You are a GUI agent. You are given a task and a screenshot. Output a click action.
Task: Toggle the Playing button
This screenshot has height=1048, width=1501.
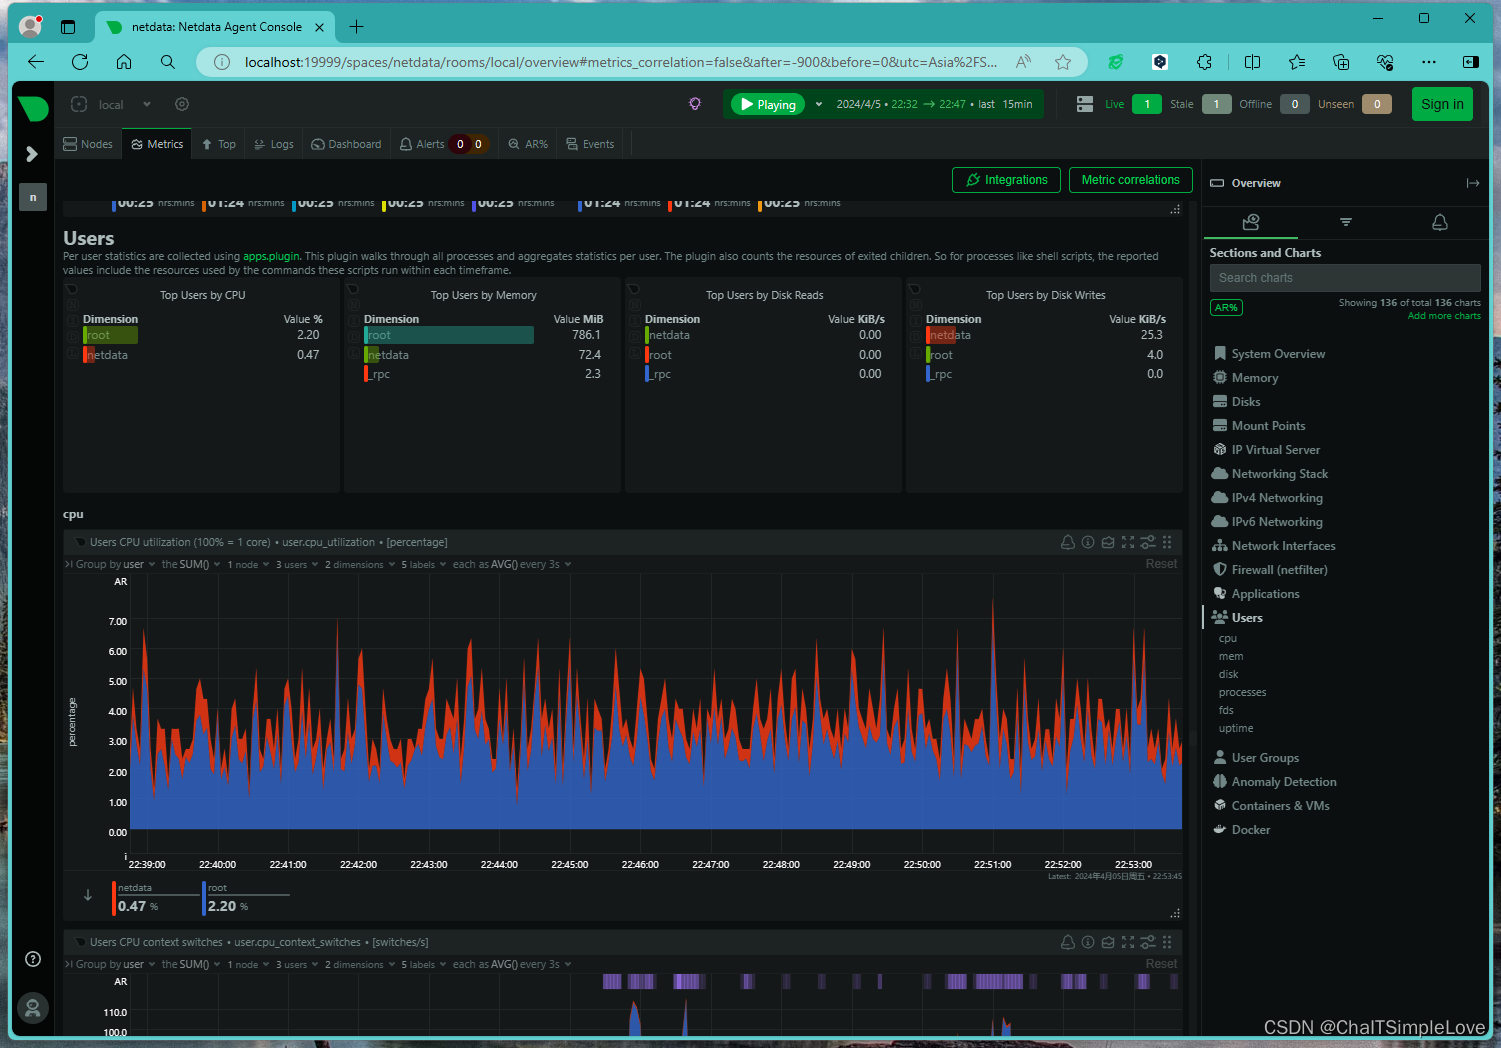coord(768,104)
